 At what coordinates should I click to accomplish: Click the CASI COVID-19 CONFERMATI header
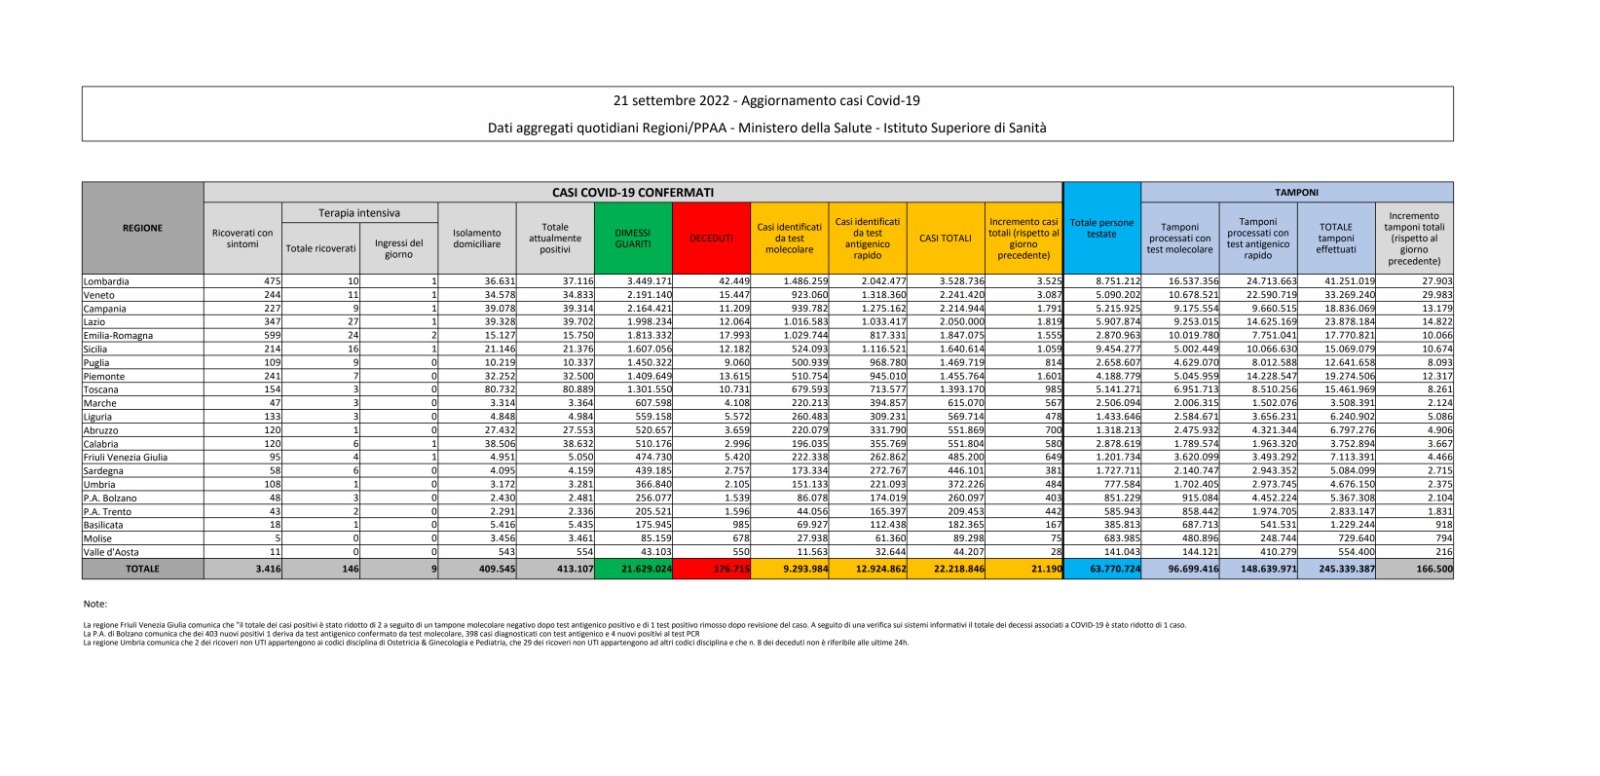(633, 192)
